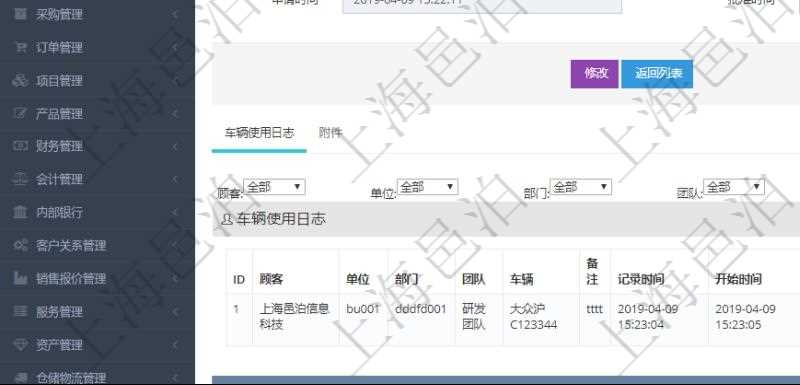Open the 顾客 filter dropdown

(x=274, y=187)
